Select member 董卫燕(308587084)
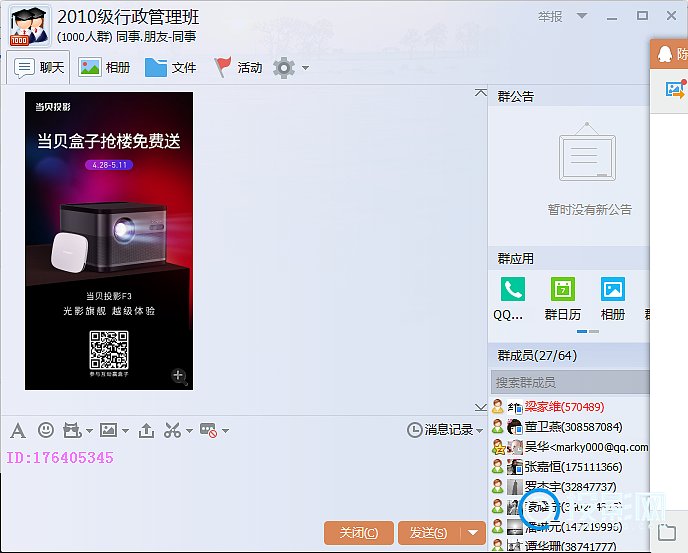The width and height of the screenshot is (688, 553). pyautogui.click(x=570, y=427)
